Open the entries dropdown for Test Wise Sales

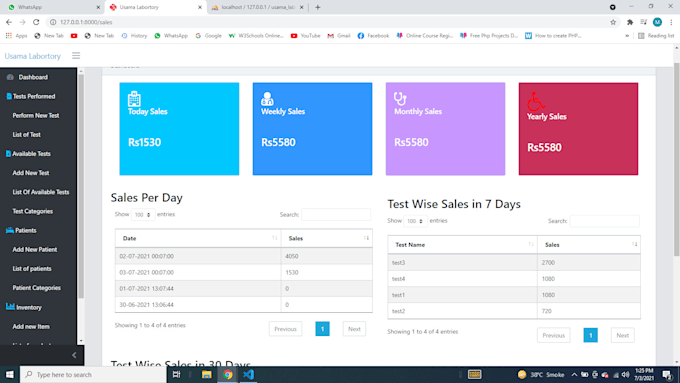coord(415,221)
